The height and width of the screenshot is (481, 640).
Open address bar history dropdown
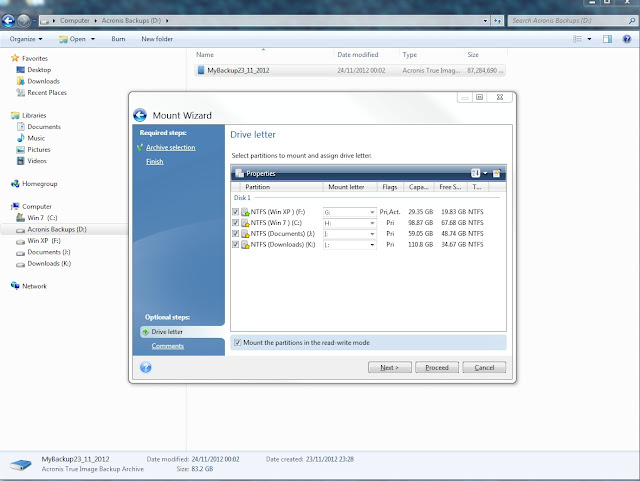point(485,20)
